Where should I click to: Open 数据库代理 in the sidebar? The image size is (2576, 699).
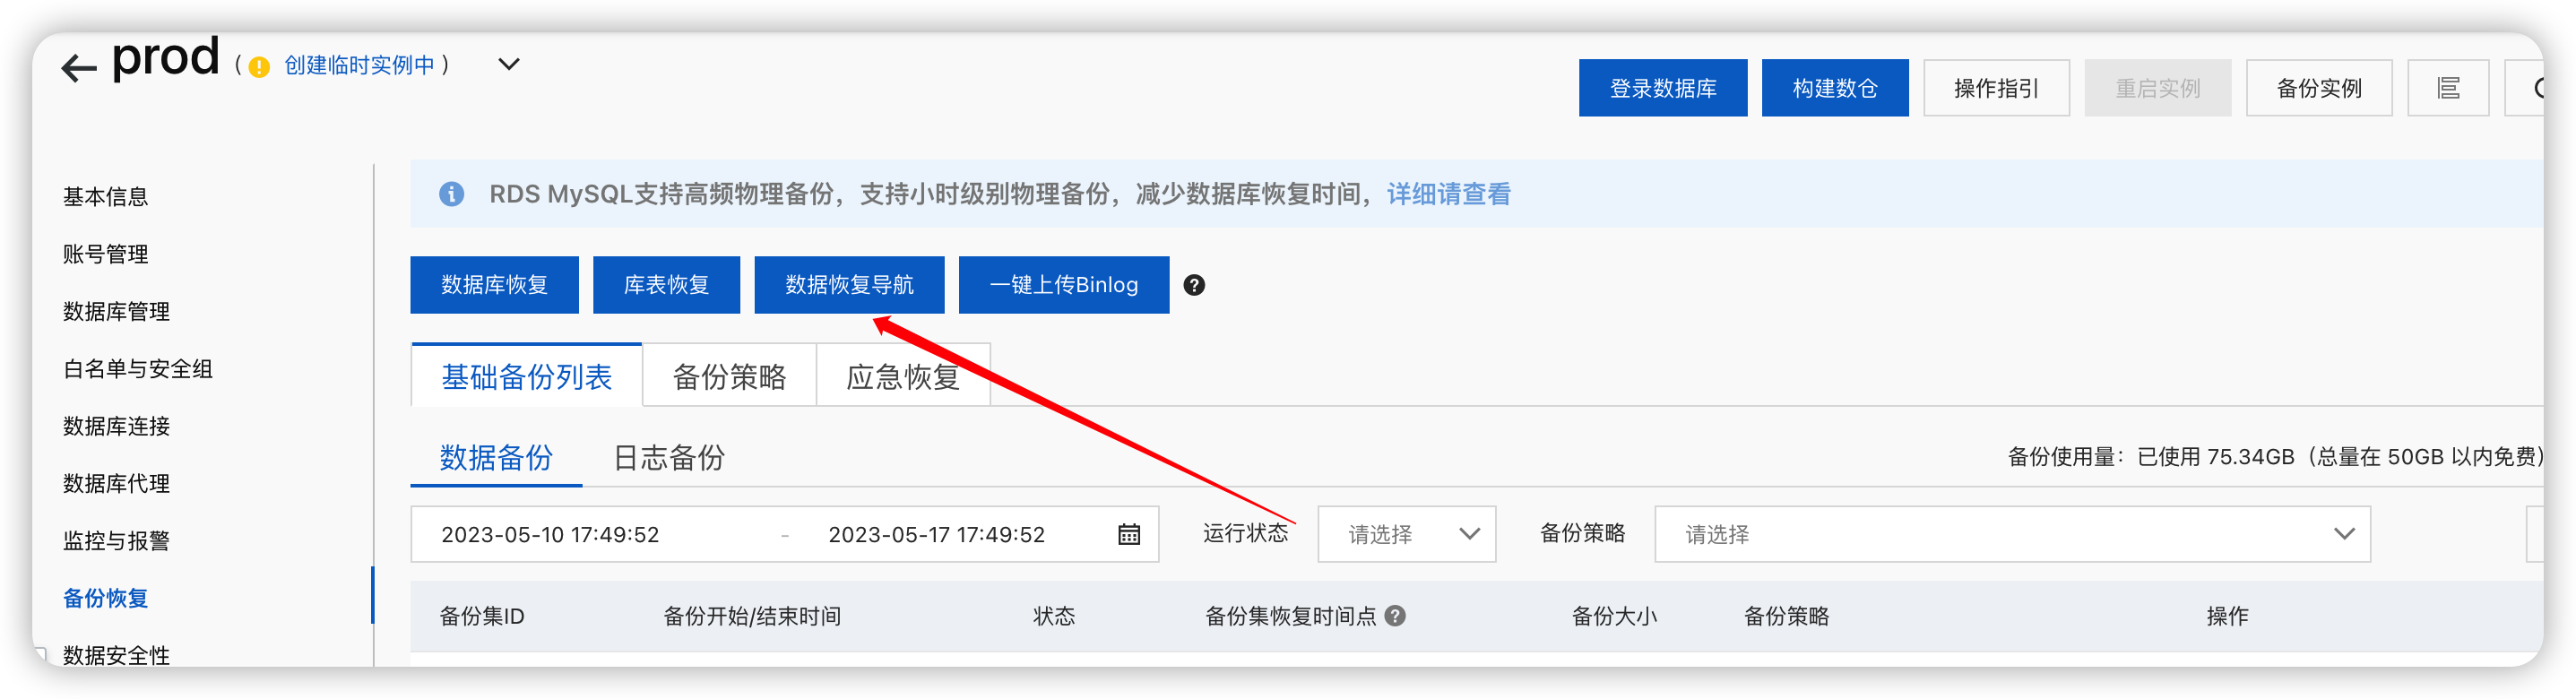pyautogui.click(x=116, y=484)
